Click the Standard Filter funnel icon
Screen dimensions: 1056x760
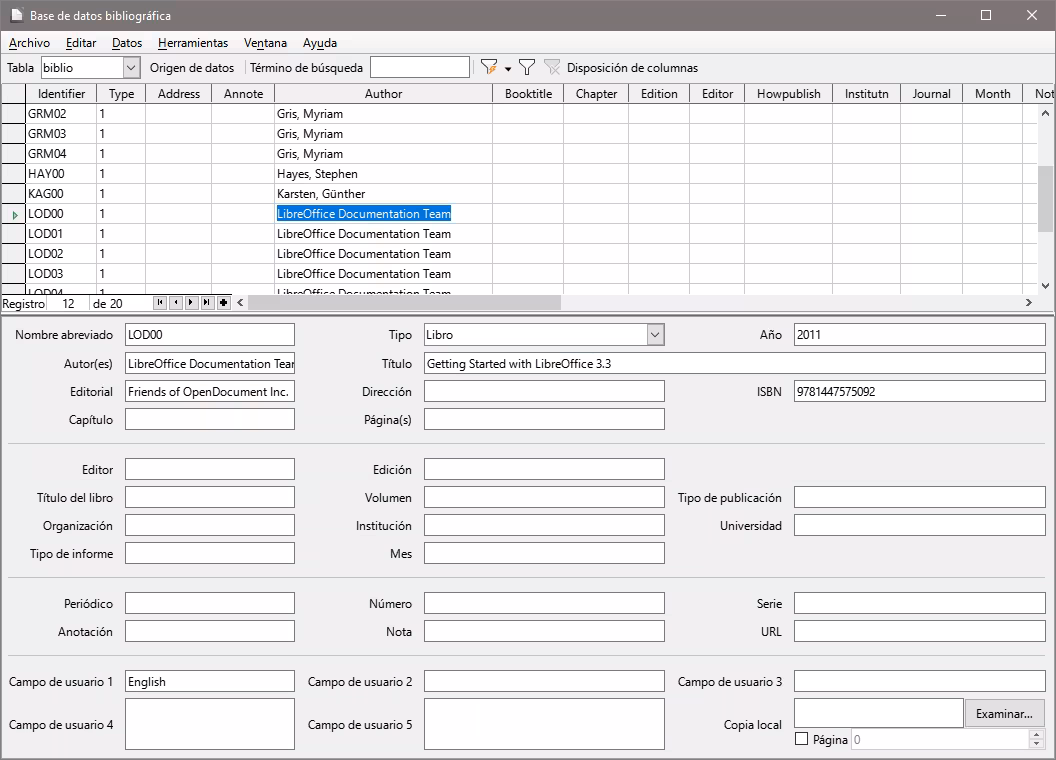(527, 68)
